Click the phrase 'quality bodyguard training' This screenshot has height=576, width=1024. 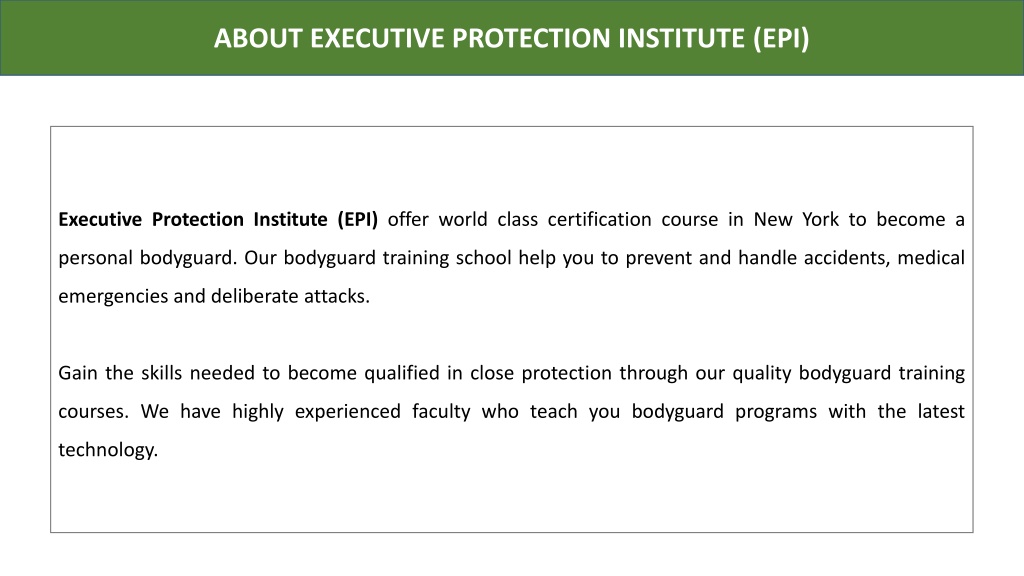848,373
